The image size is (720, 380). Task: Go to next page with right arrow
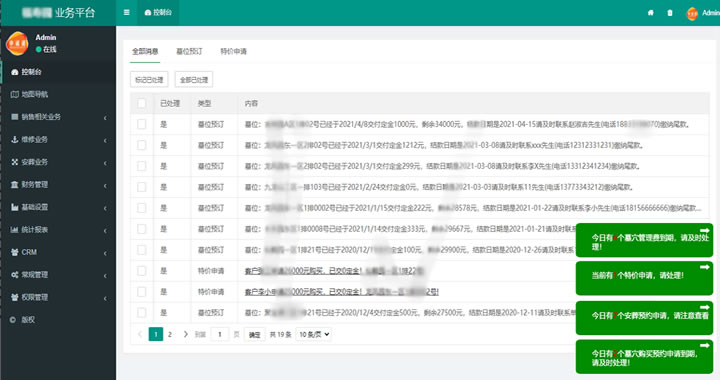186,334
